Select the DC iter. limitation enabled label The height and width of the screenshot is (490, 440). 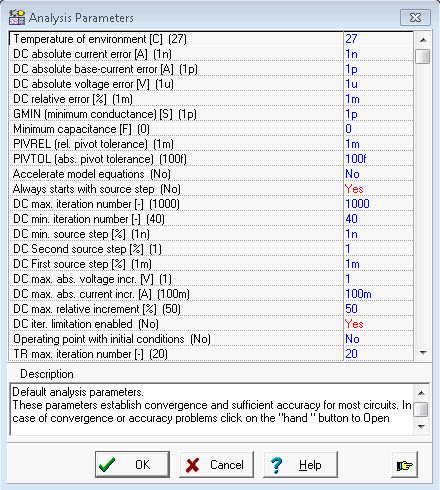(86, 324)
